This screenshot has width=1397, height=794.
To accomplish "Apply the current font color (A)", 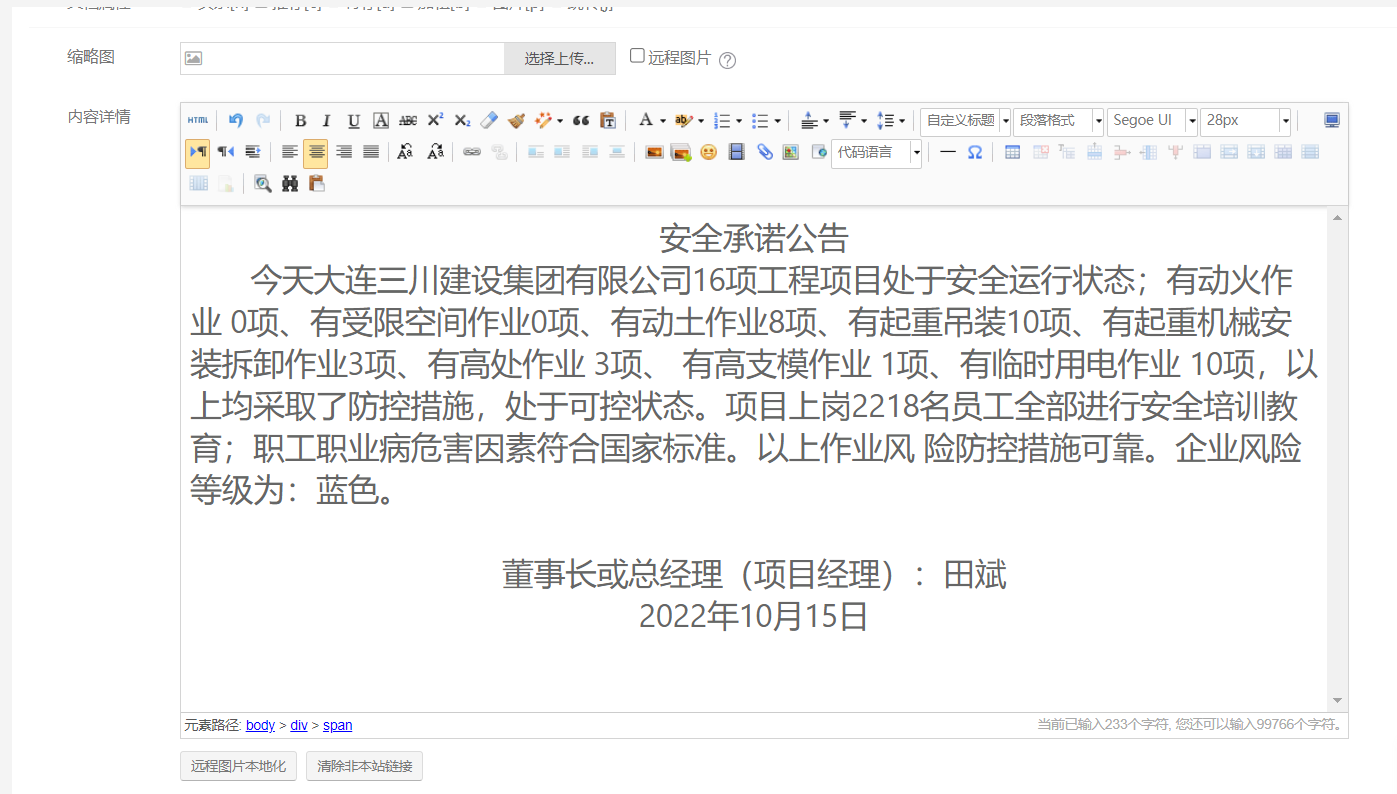I will (646, 120).
